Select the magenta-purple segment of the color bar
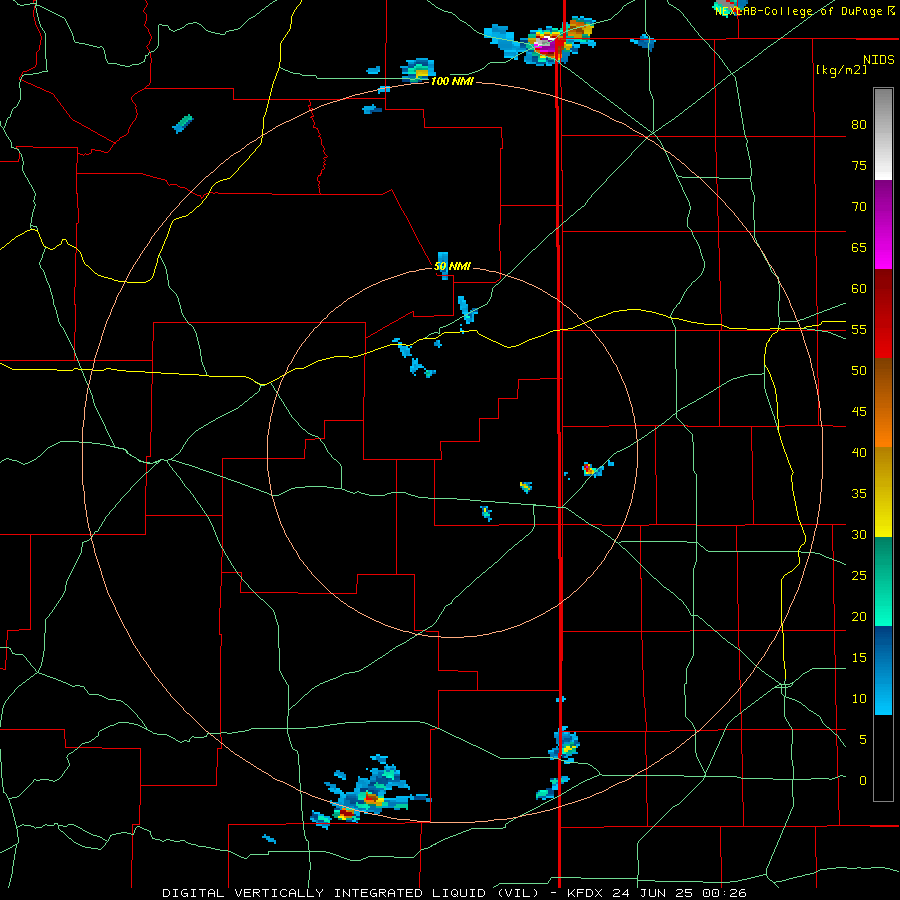Screen dimensions: 900x900 tap(883, 224)
